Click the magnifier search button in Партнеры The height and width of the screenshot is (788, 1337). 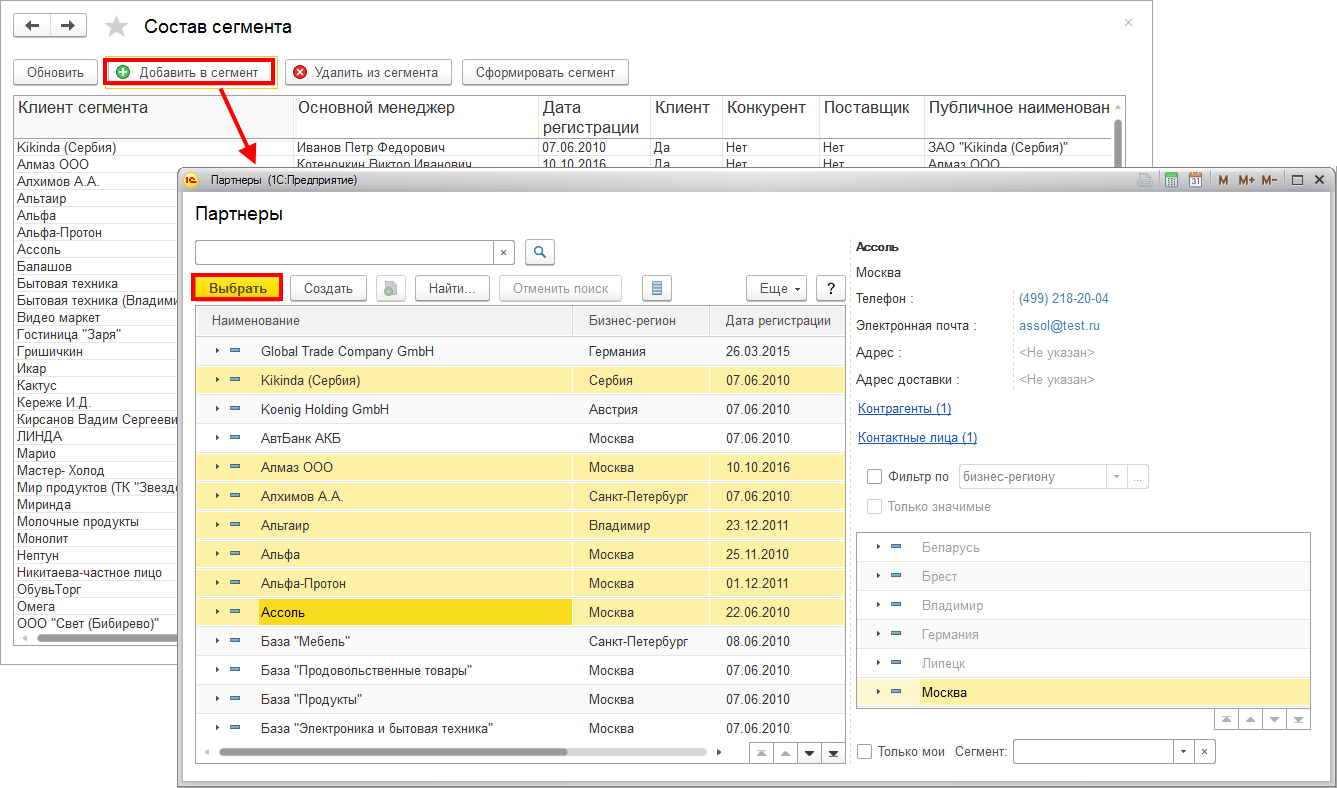pos(540,252)
